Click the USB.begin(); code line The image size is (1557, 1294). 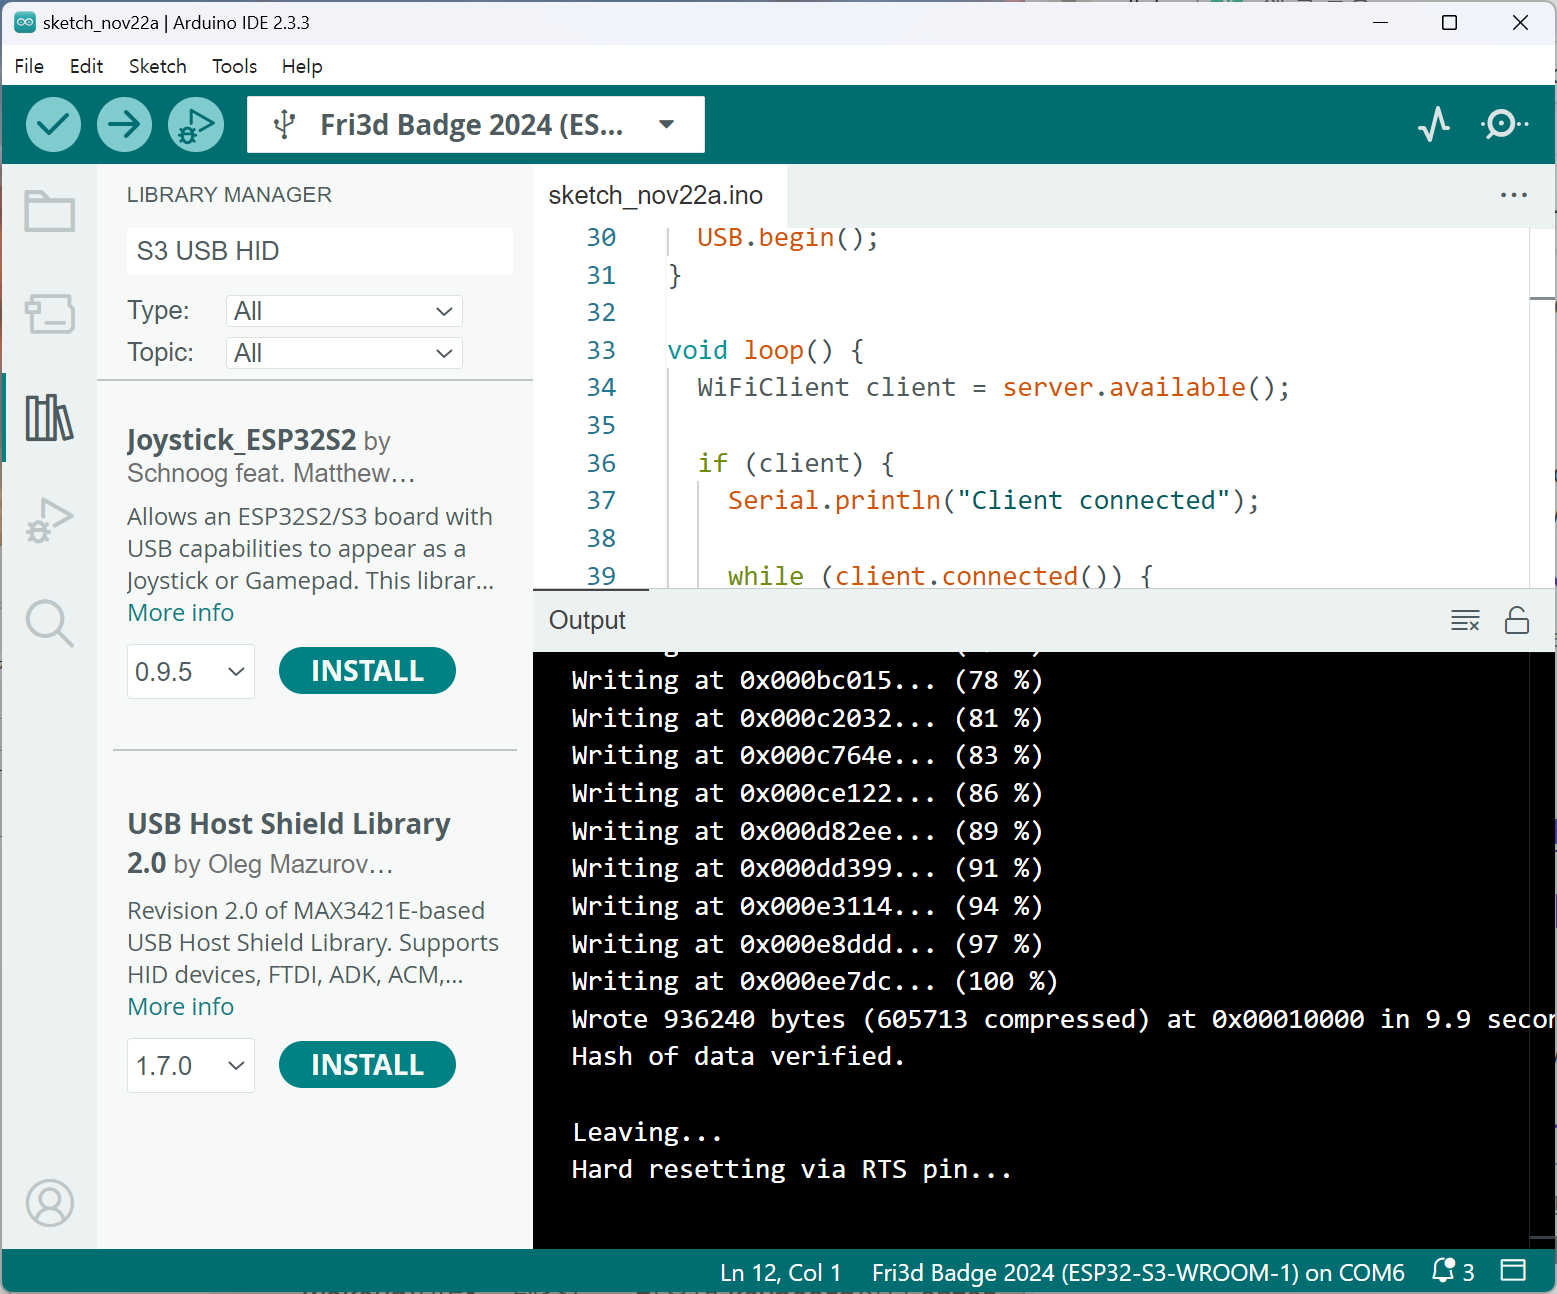click(788, 238)
